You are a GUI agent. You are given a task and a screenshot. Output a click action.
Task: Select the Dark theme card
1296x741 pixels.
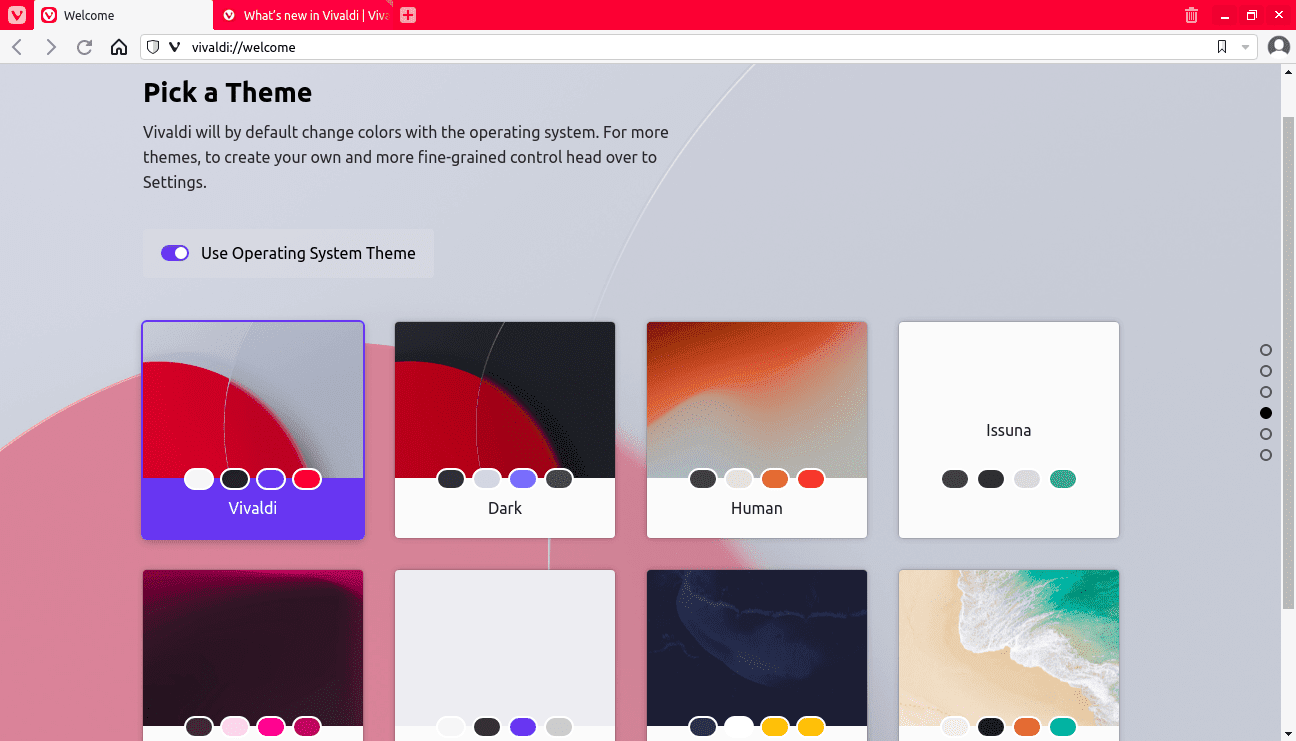[x=505, y=430]
